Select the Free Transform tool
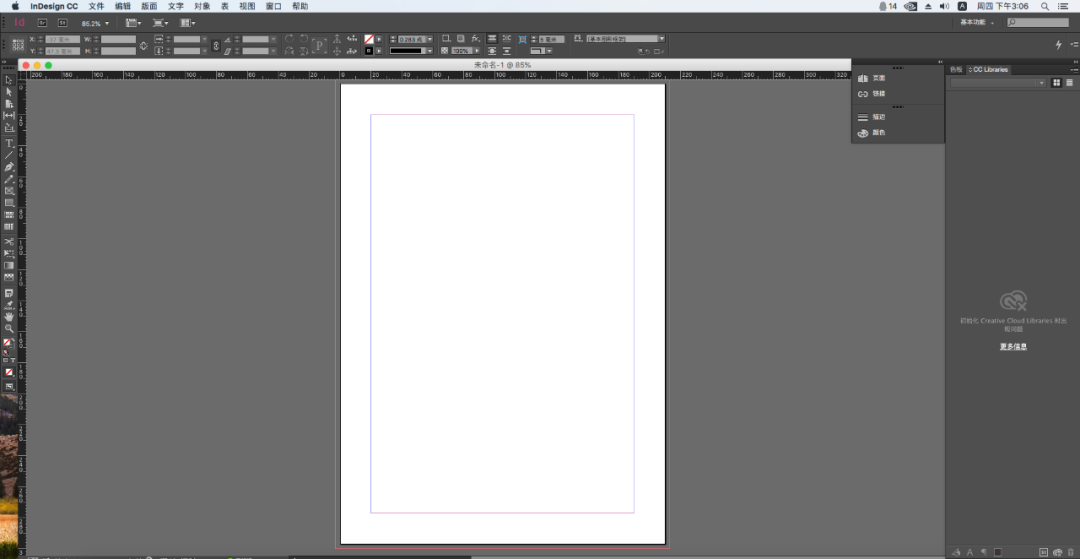The width and height of the screenshot is (1080, 559). tap(9, 253)
